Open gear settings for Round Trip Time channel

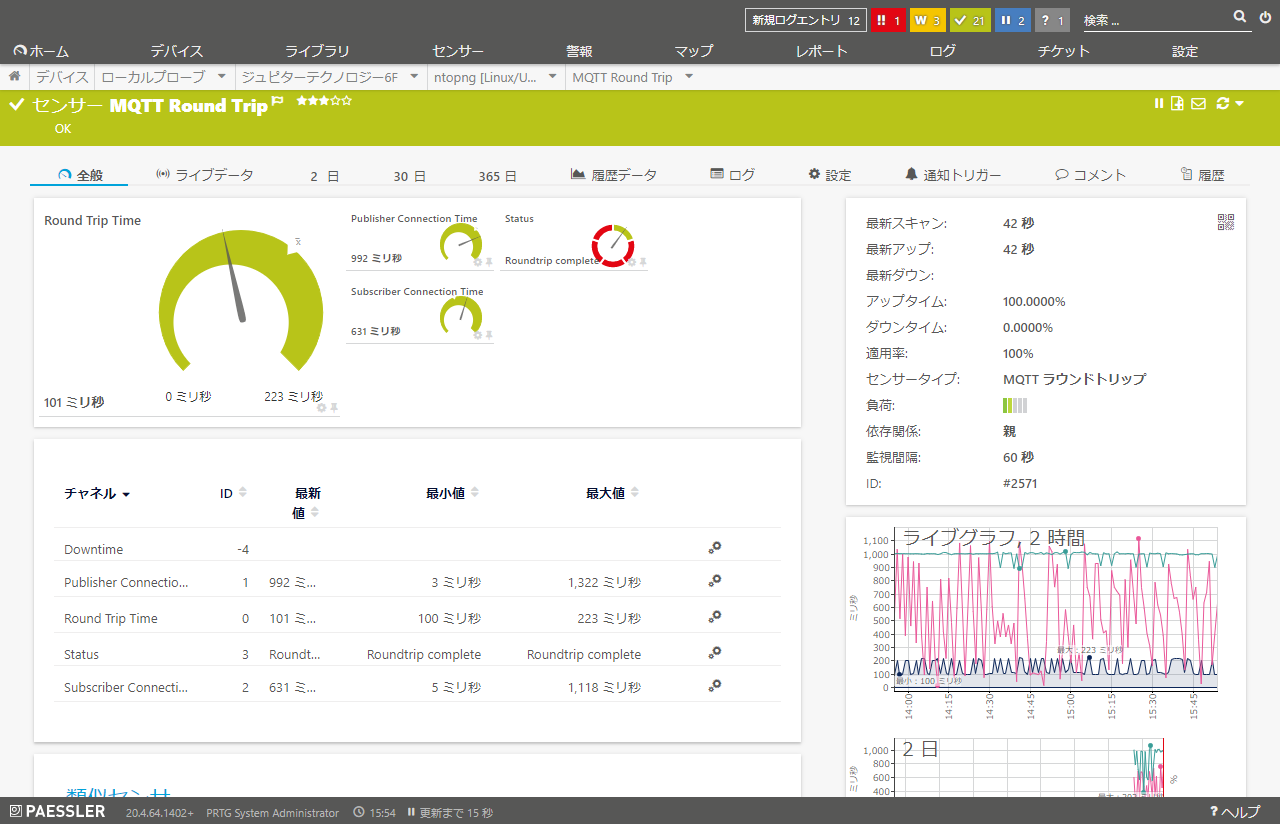715,616
